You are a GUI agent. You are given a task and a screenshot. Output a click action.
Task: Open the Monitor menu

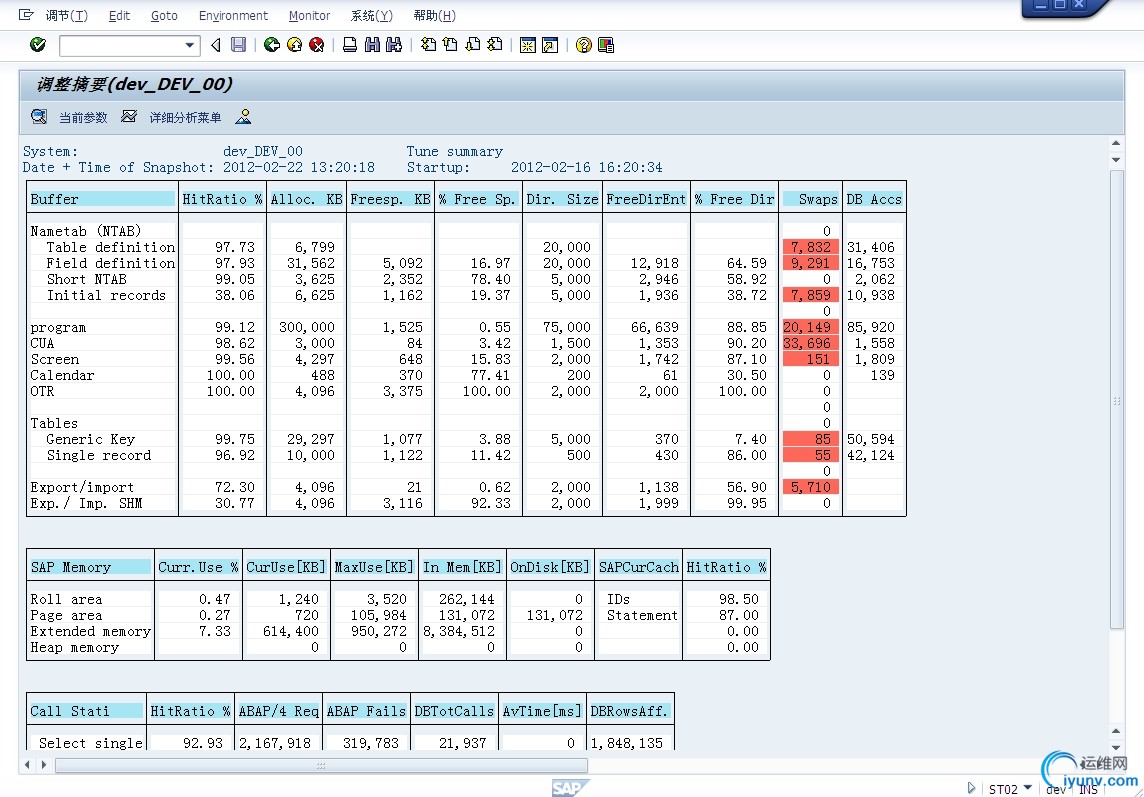309,15
